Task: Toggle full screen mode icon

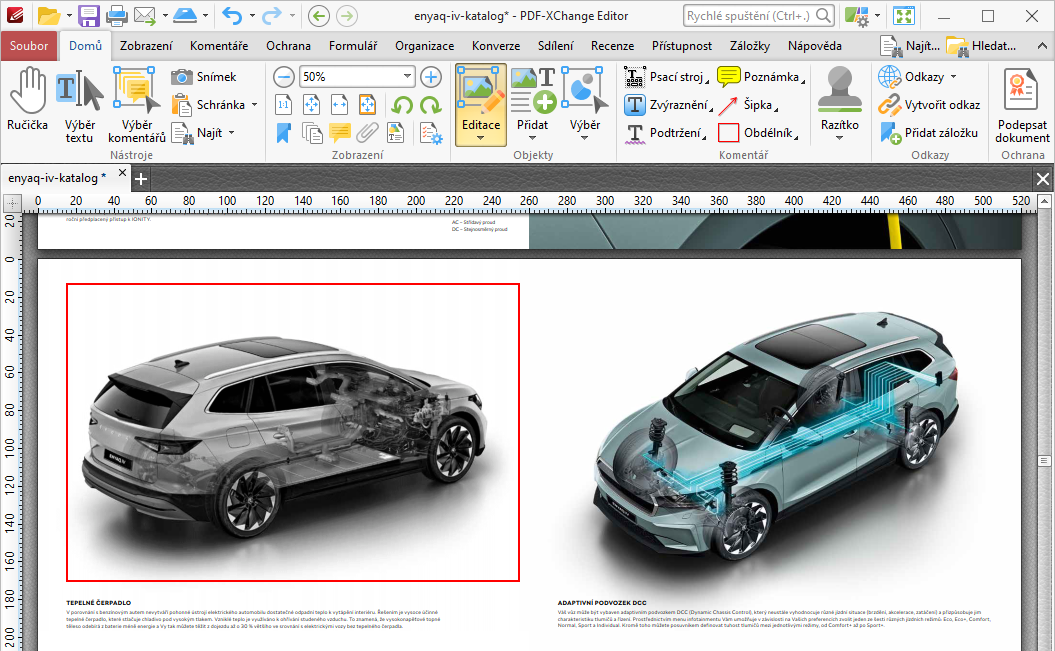Action: coord(903,15)
